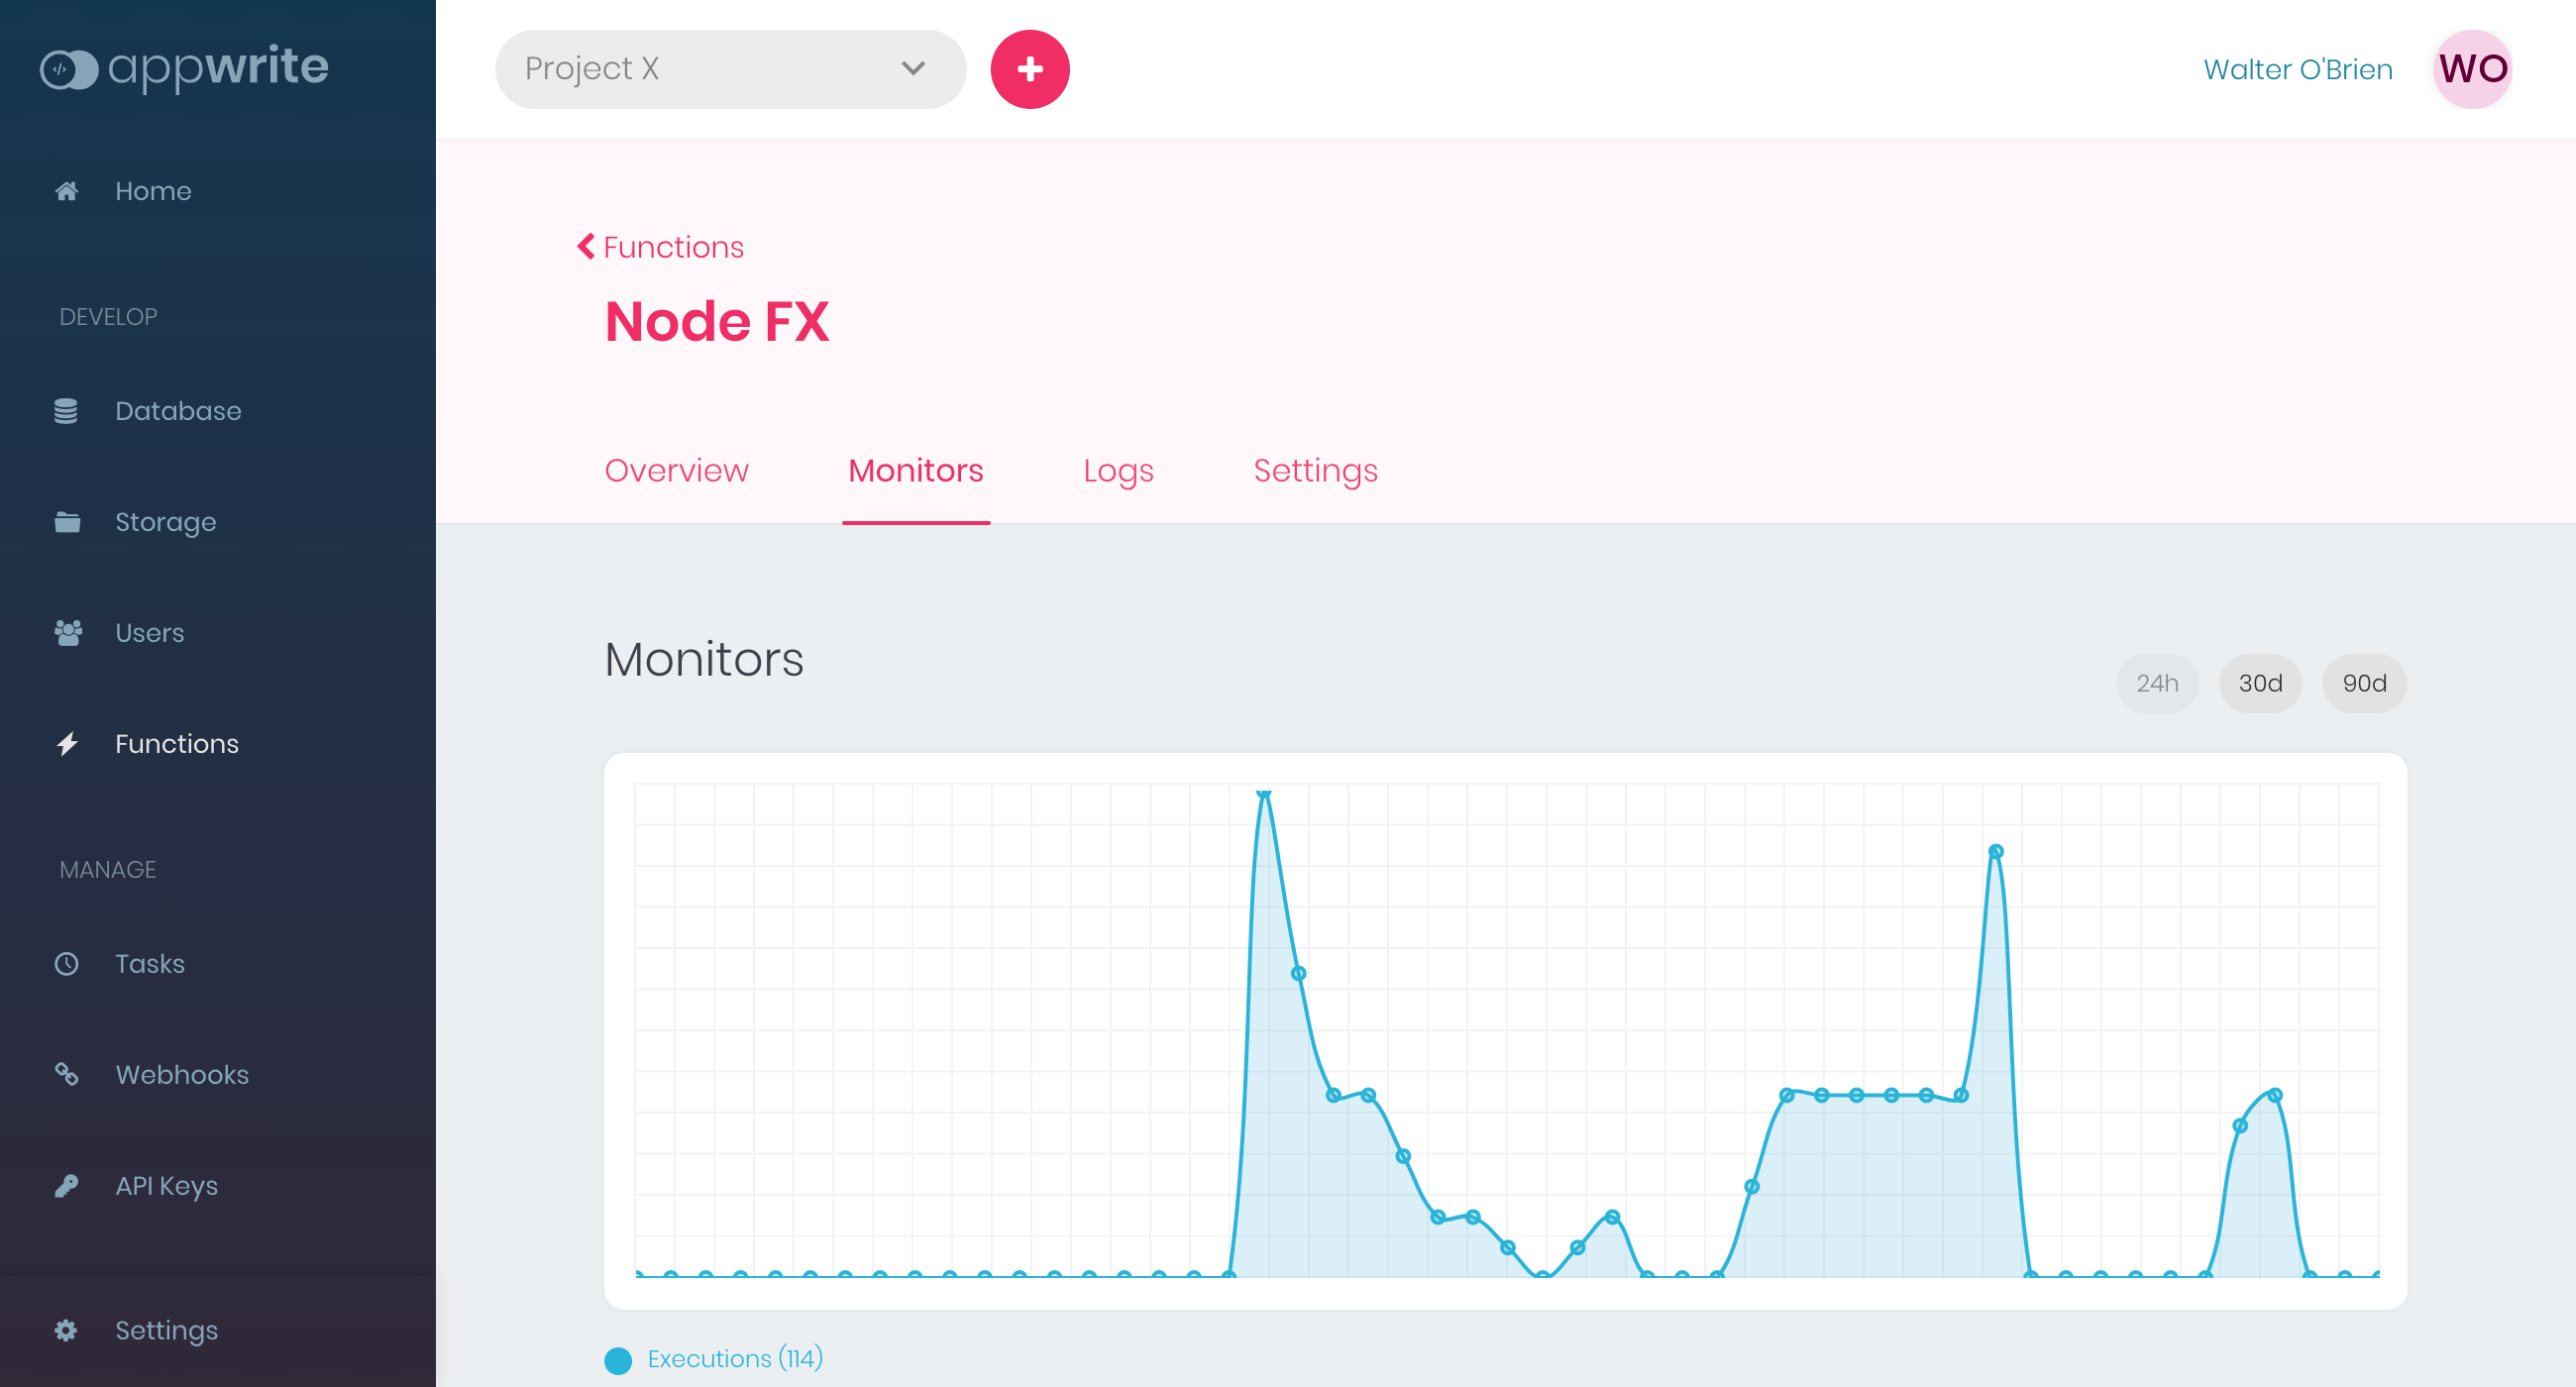Click the Storage folder icon
The height and width of the screenshot is (1387, 2576).
point(67,522)
